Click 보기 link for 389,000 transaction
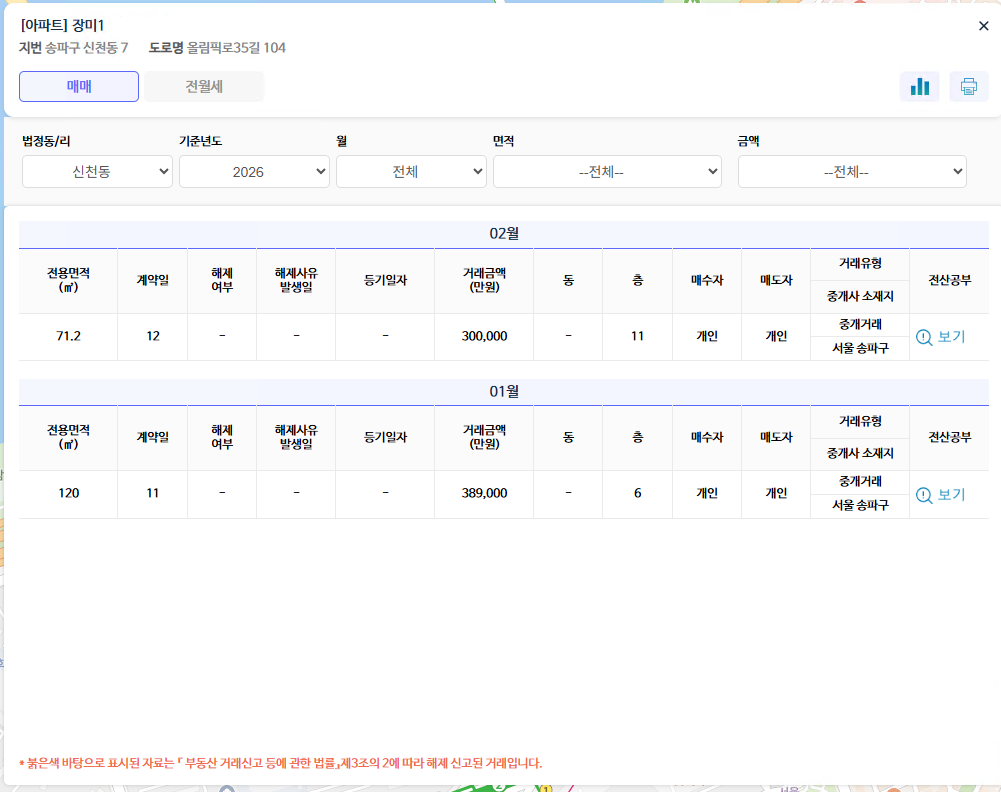The image size is (1001, 792). click(x=951, y=494)
